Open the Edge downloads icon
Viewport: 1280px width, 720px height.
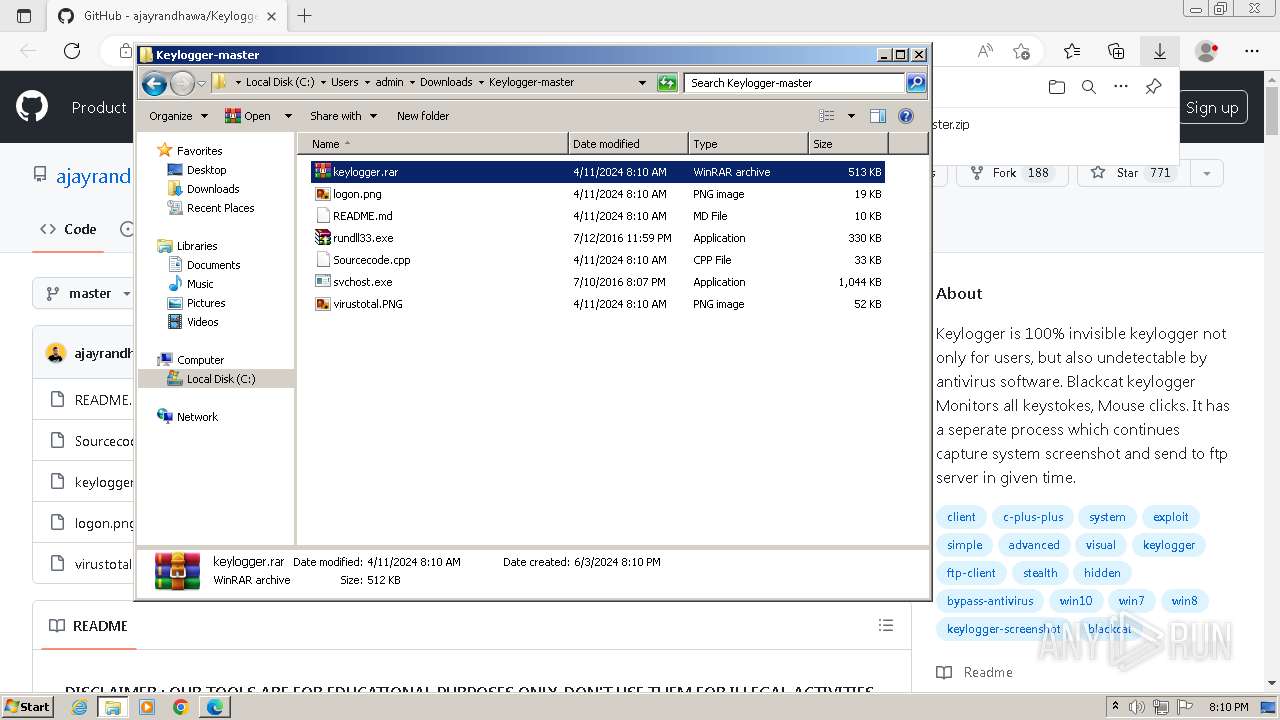pos(1160,51)
